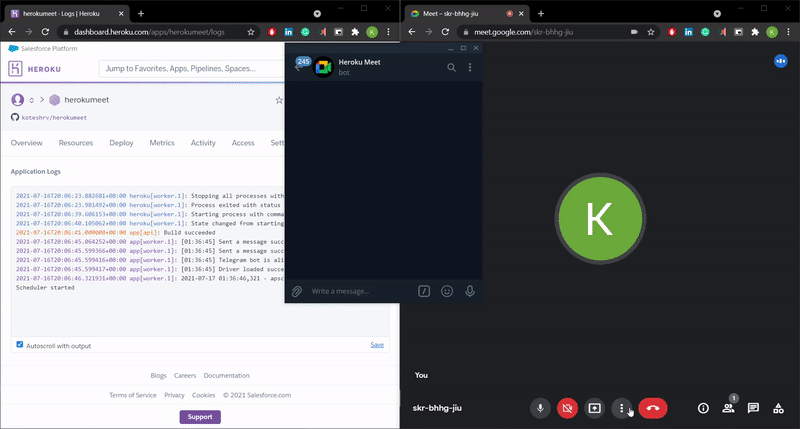
Task: Open meeting details info icon
Action: (703, 408)
